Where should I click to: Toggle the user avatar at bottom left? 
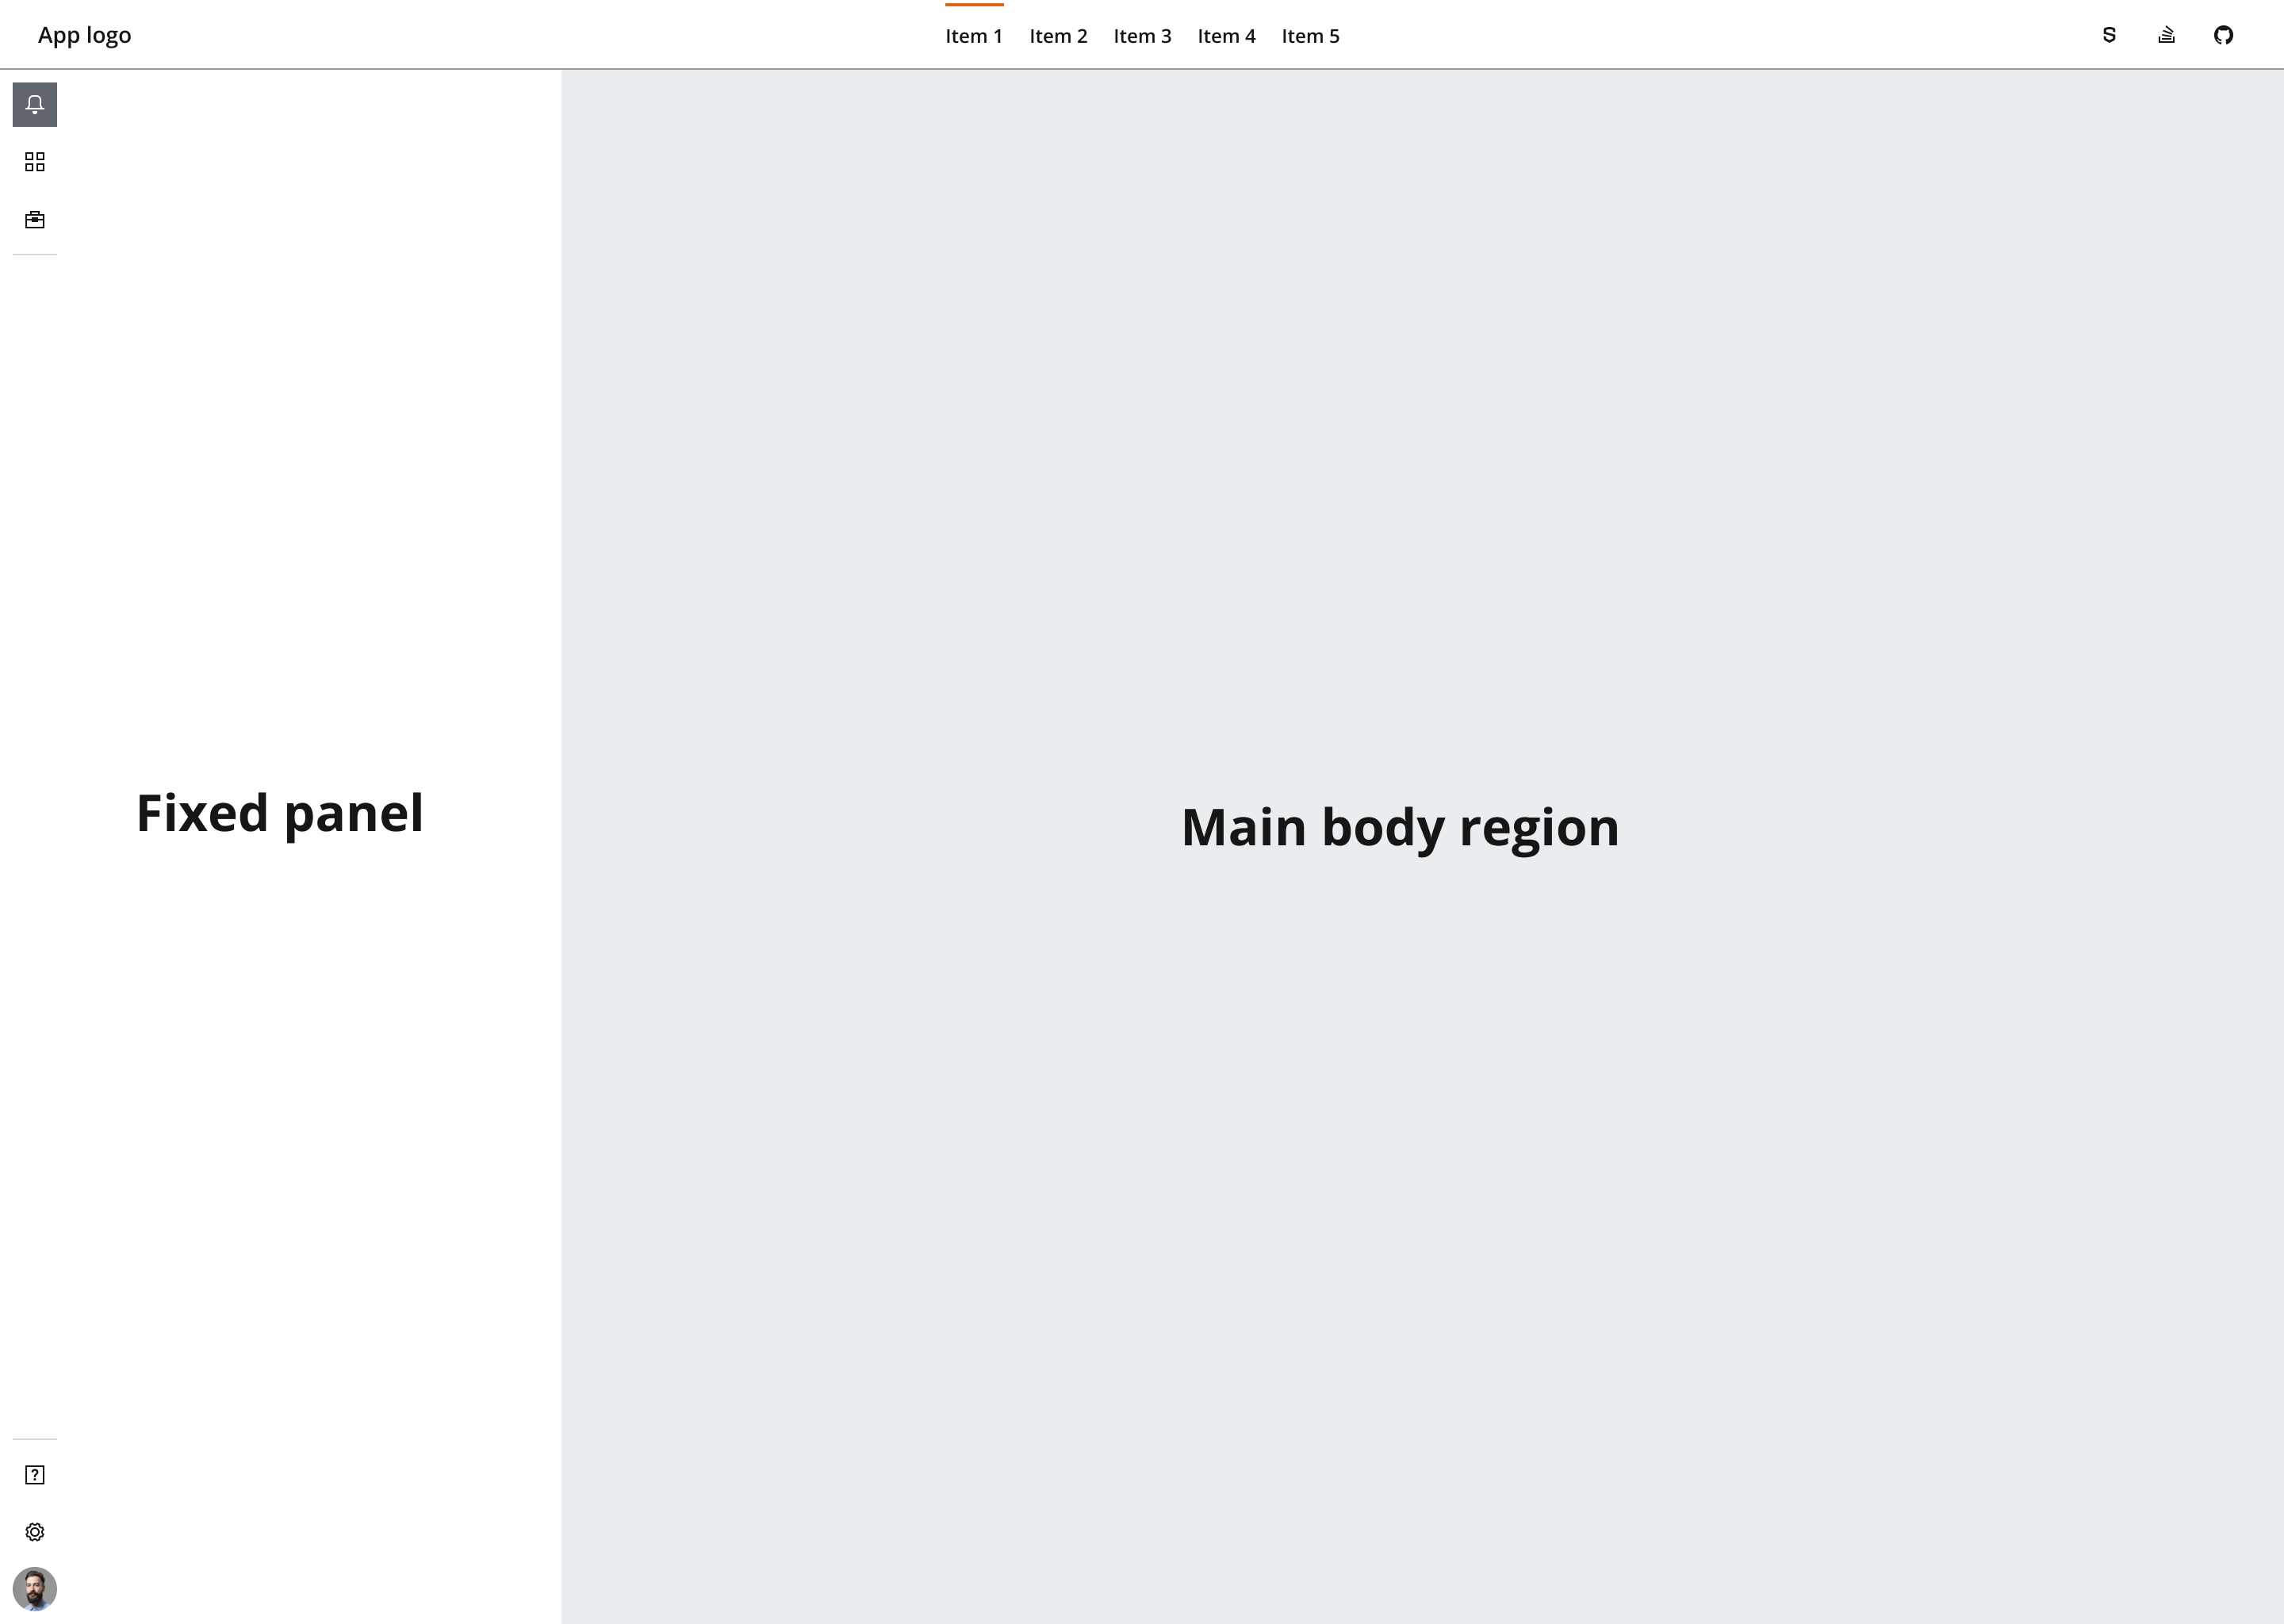pyautogui.click(x=35, y=1589)
